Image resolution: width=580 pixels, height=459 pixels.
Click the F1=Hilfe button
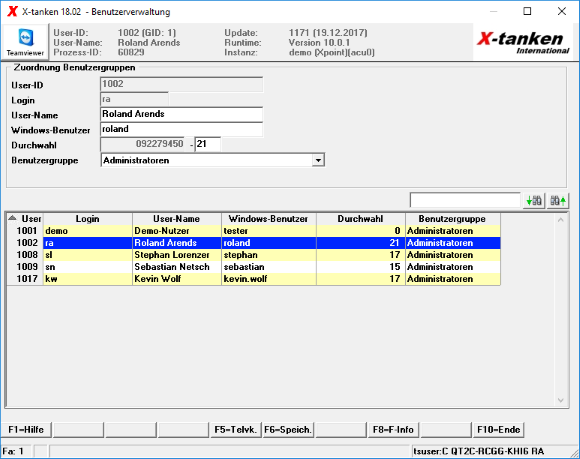tap(26, 430)
